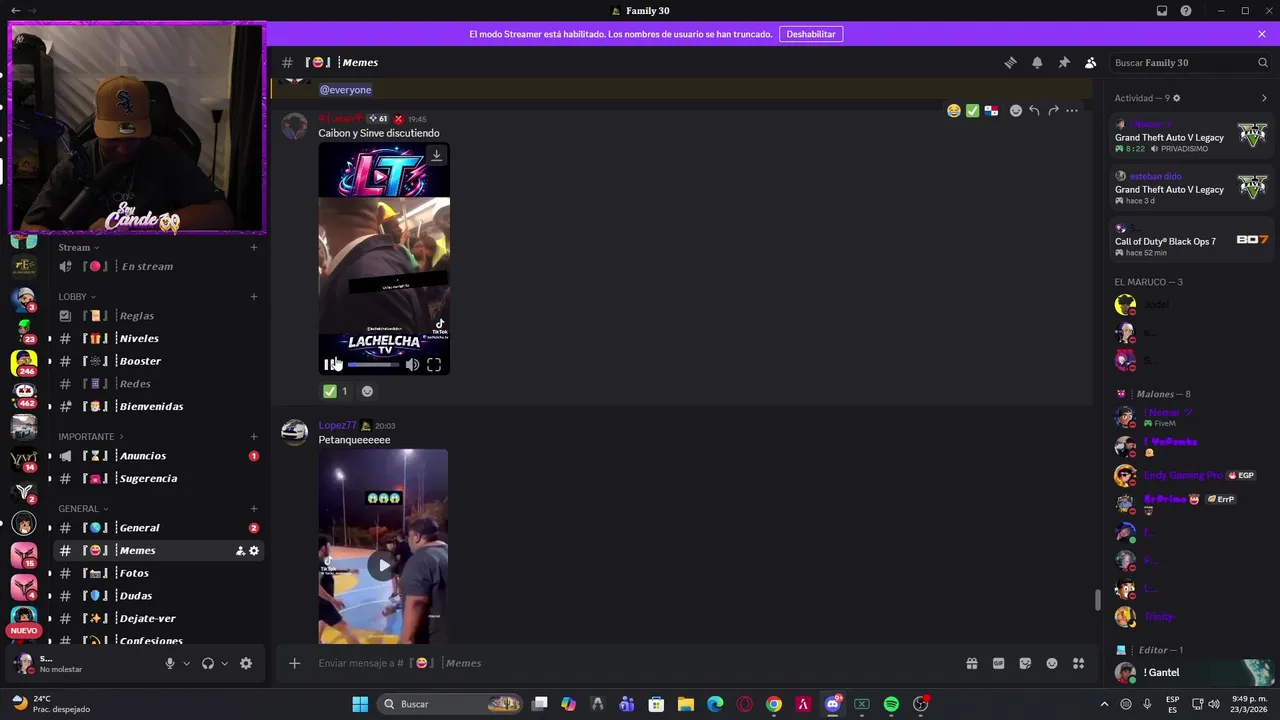Create invite for Memes channel

point(240,551)
